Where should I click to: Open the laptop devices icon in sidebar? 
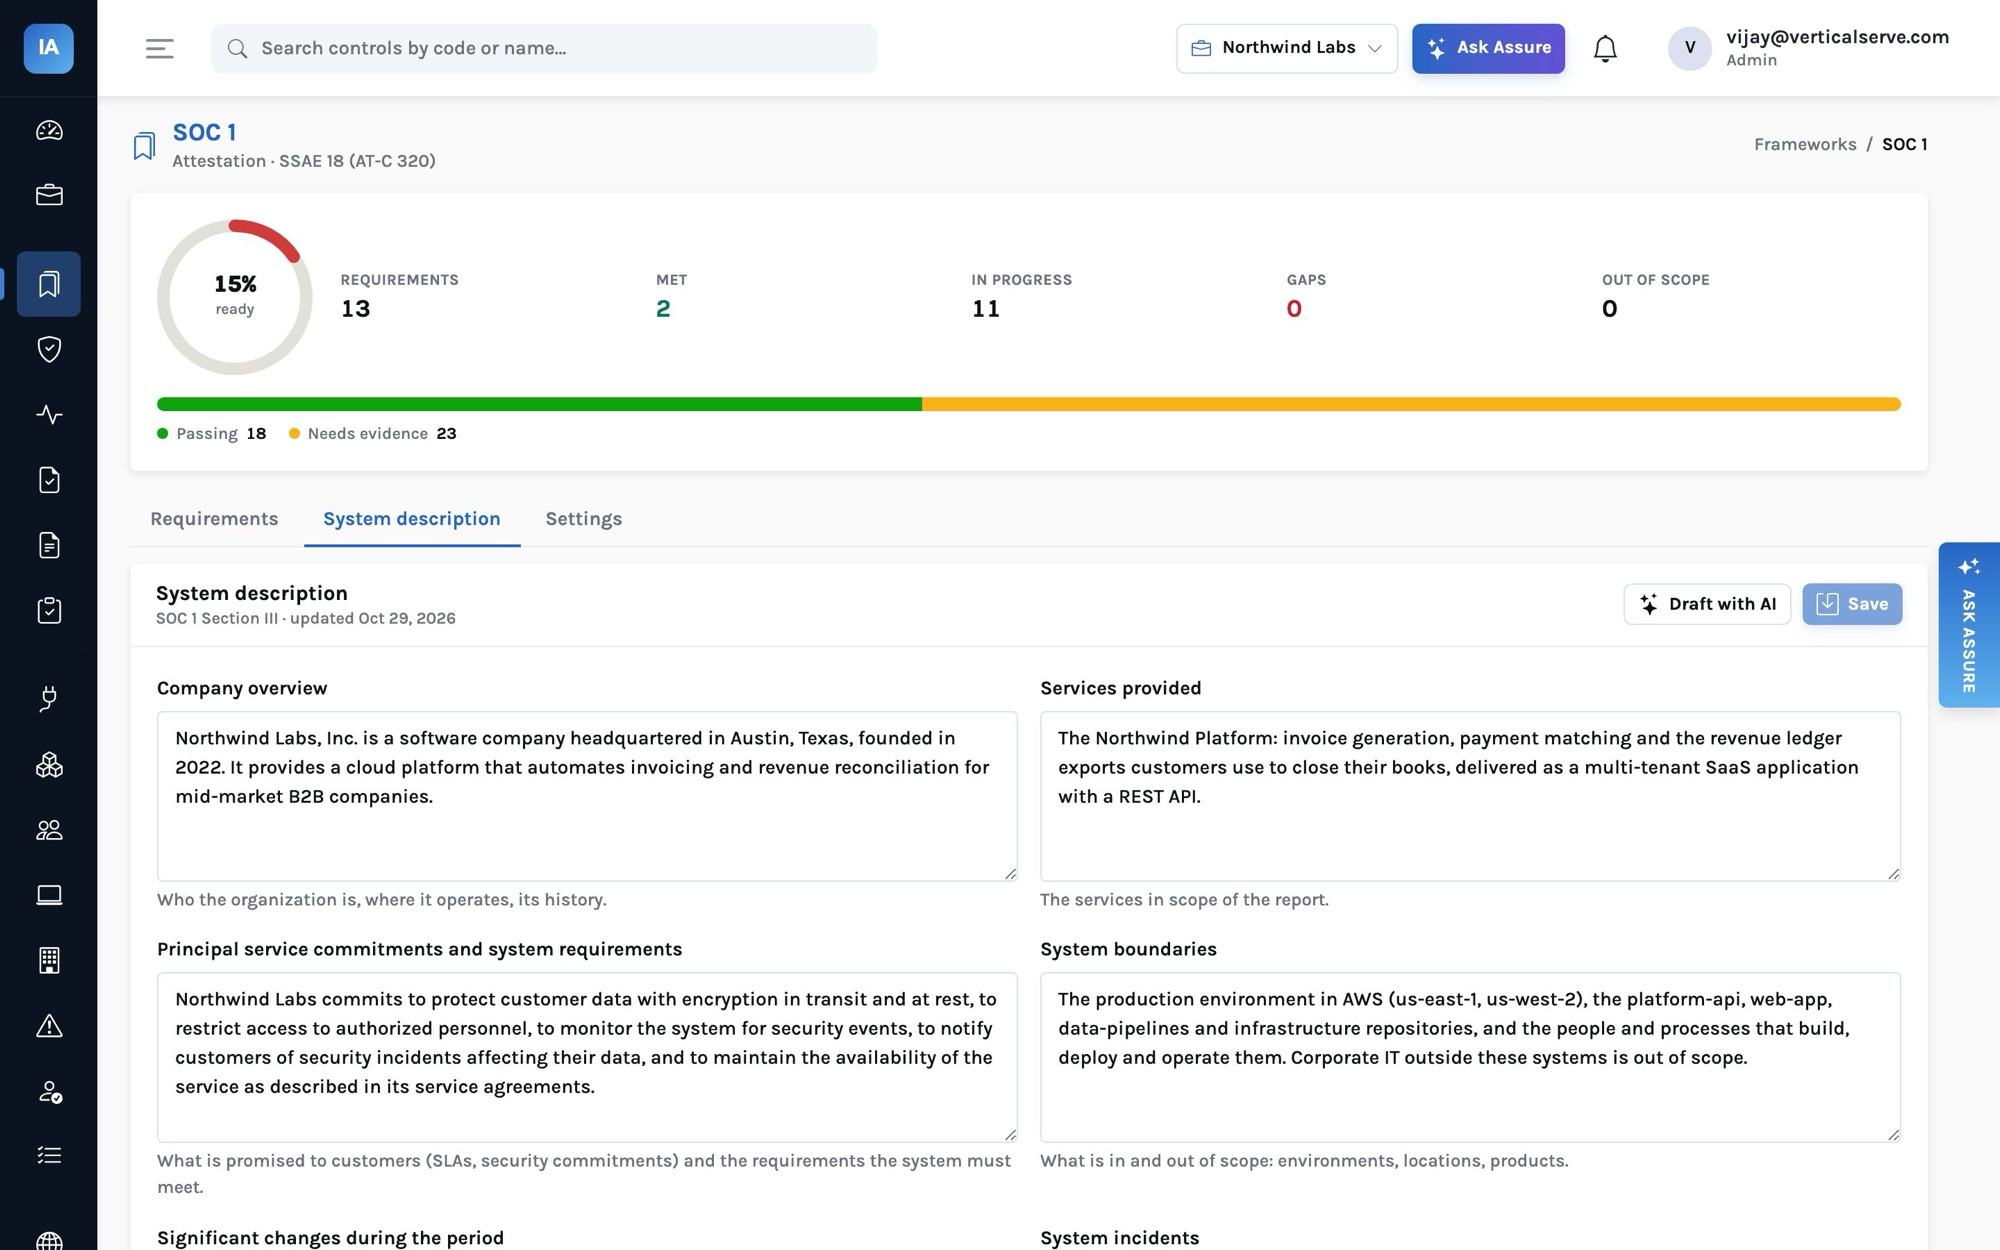pyautogui.click(x=49, y=895)
